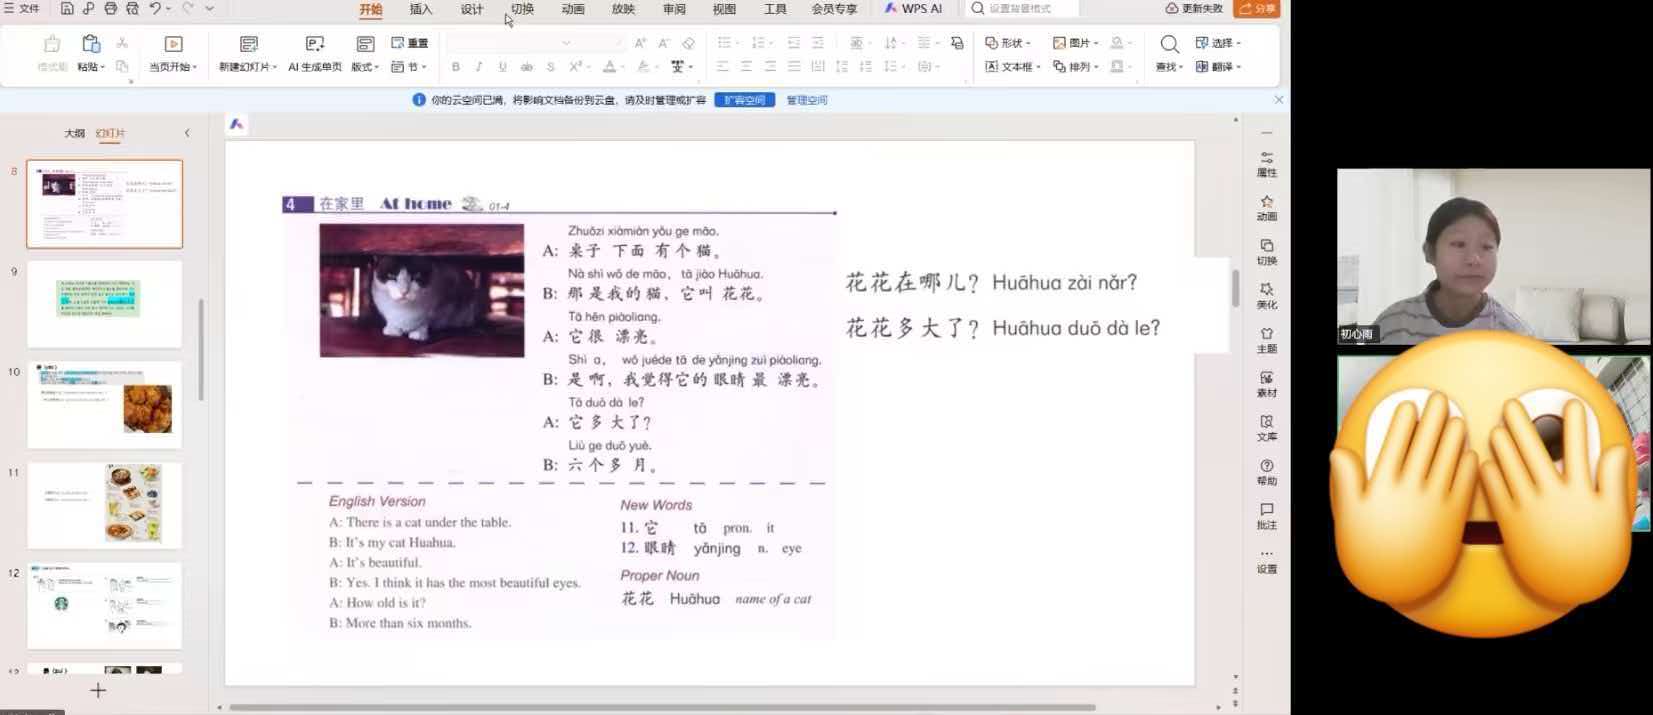The width and height of the screenshot is (1653, 715).
Task: Click the AI 生成单页 icon
Action: pyautogui.click(x=315, y=44)
